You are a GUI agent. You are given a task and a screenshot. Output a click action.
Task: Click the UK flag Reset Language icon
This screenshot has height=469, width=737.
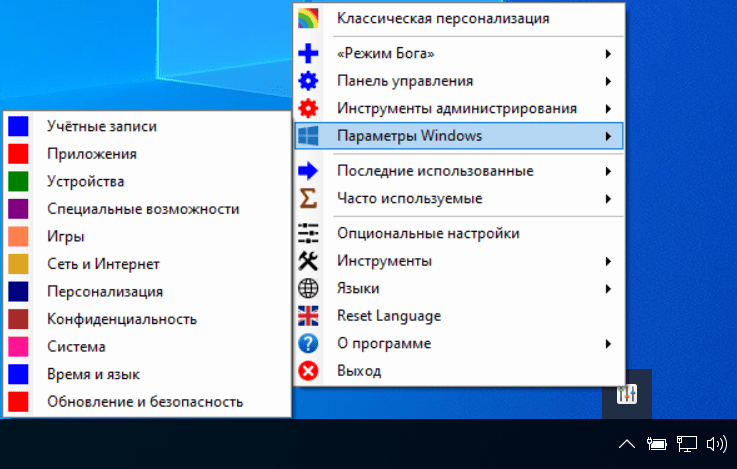point(308,316)
